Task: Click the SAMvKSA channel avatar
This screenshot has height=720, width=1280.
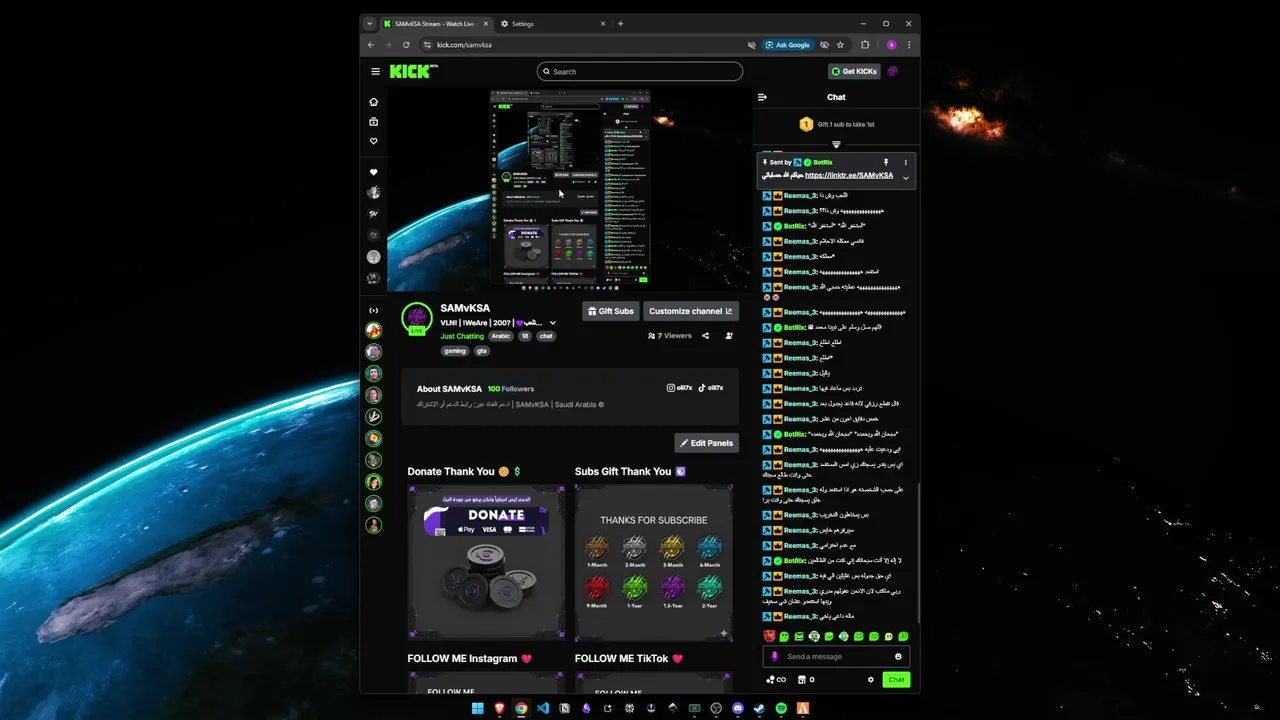Action: pos(417,320)
